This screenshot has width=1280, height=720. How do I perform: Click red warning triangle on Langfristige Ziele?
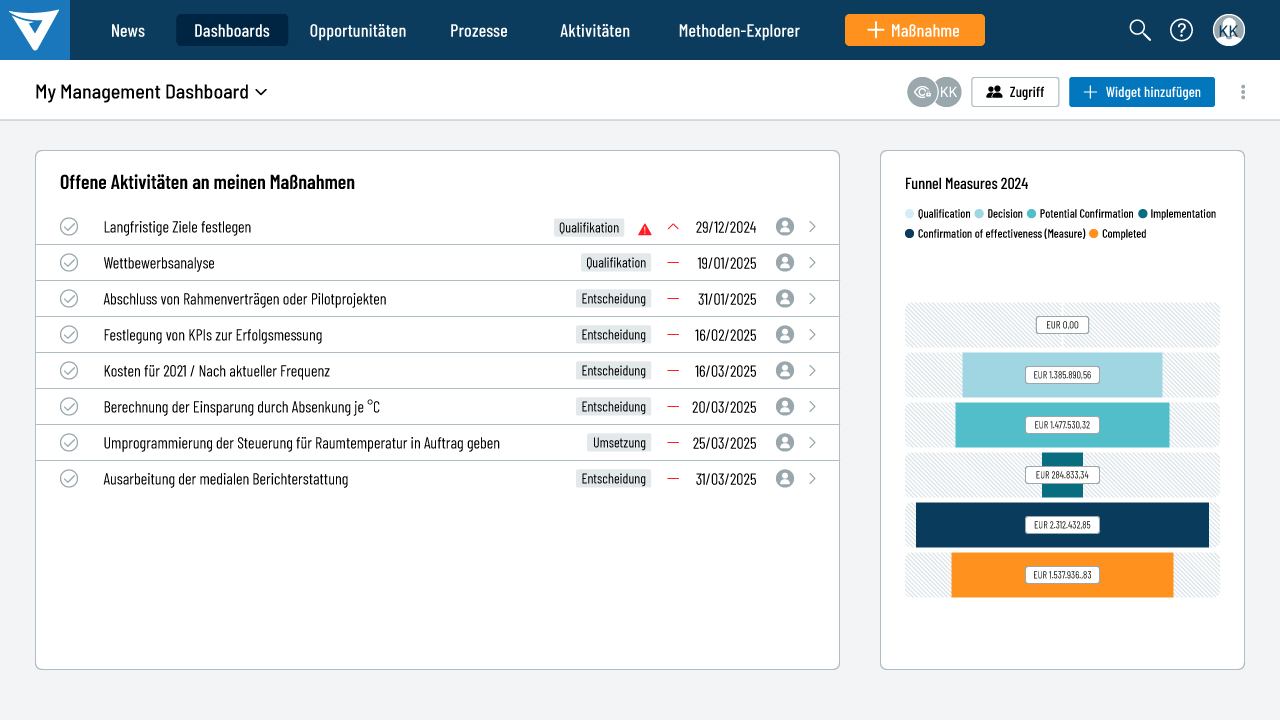pyautogui.click(x=645, y=228)
